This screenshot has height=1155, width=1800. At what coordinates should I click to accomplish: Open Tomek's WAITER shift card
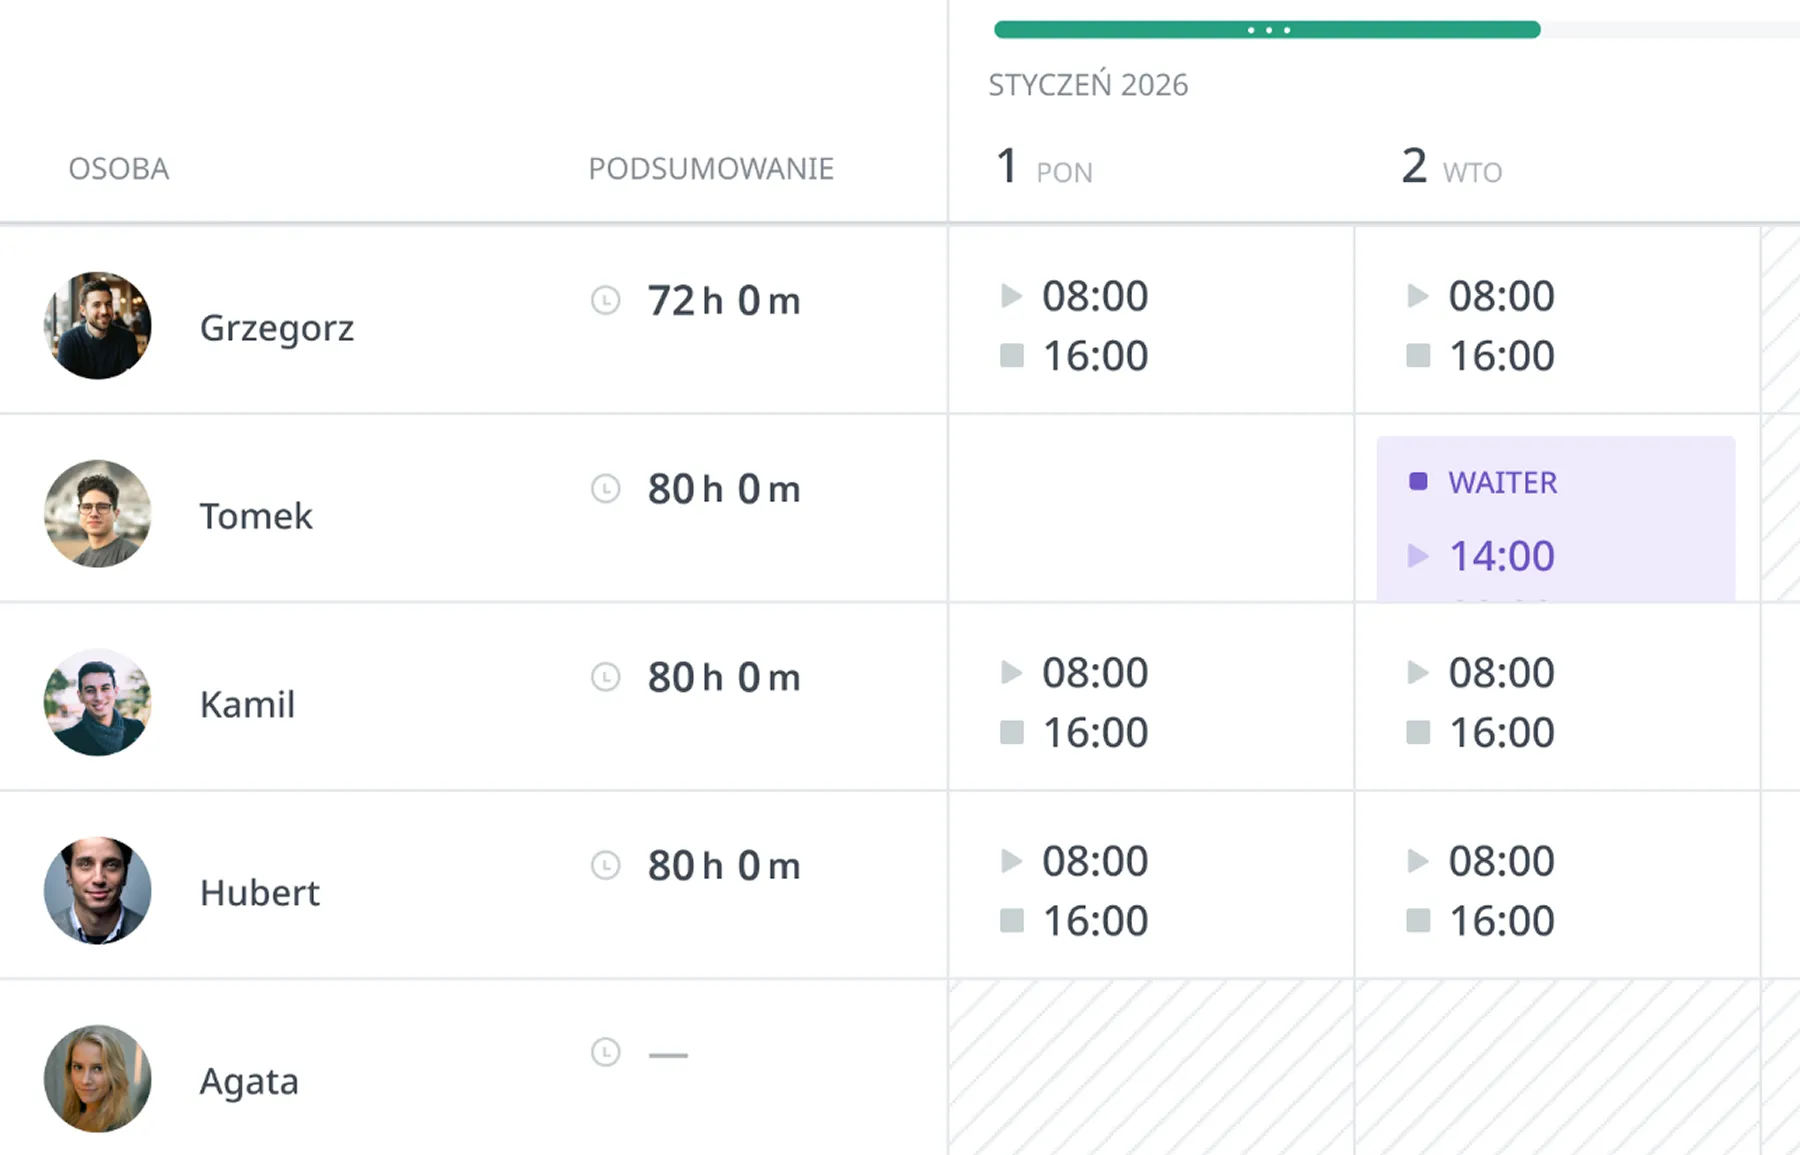click(1556, 519)
